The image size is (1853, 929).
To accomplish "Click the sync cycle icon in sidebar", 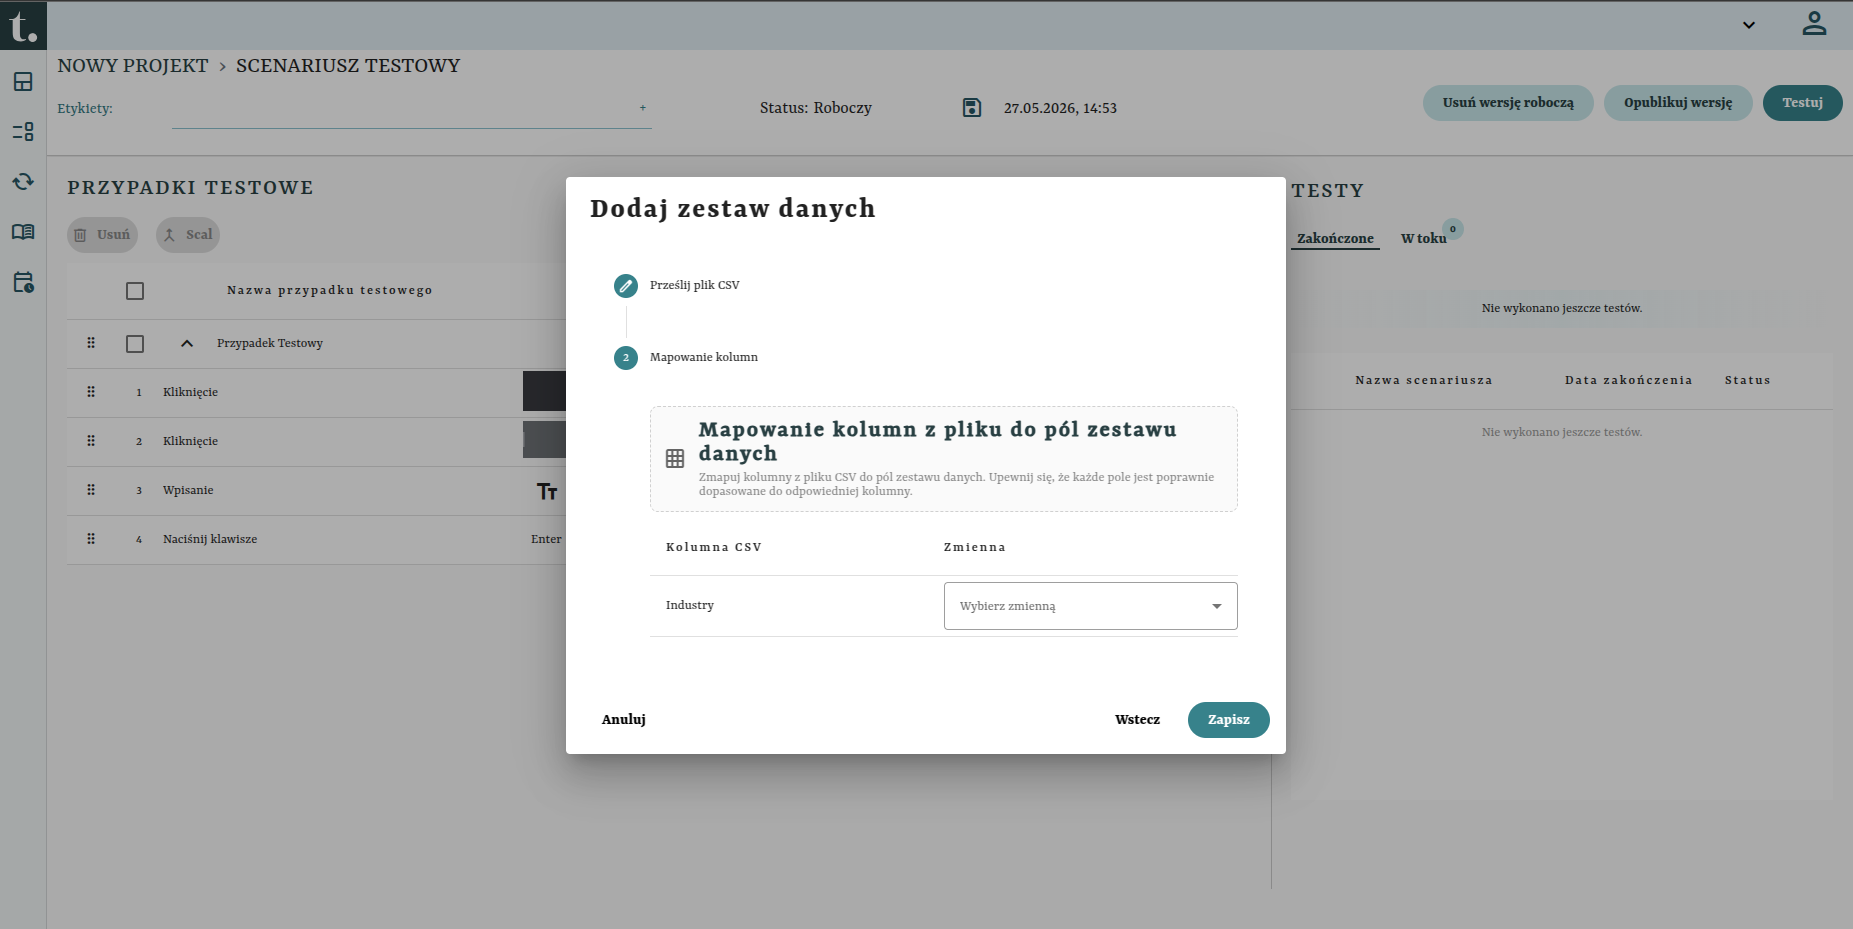I will pyautogui.click(x=23, y=182).
